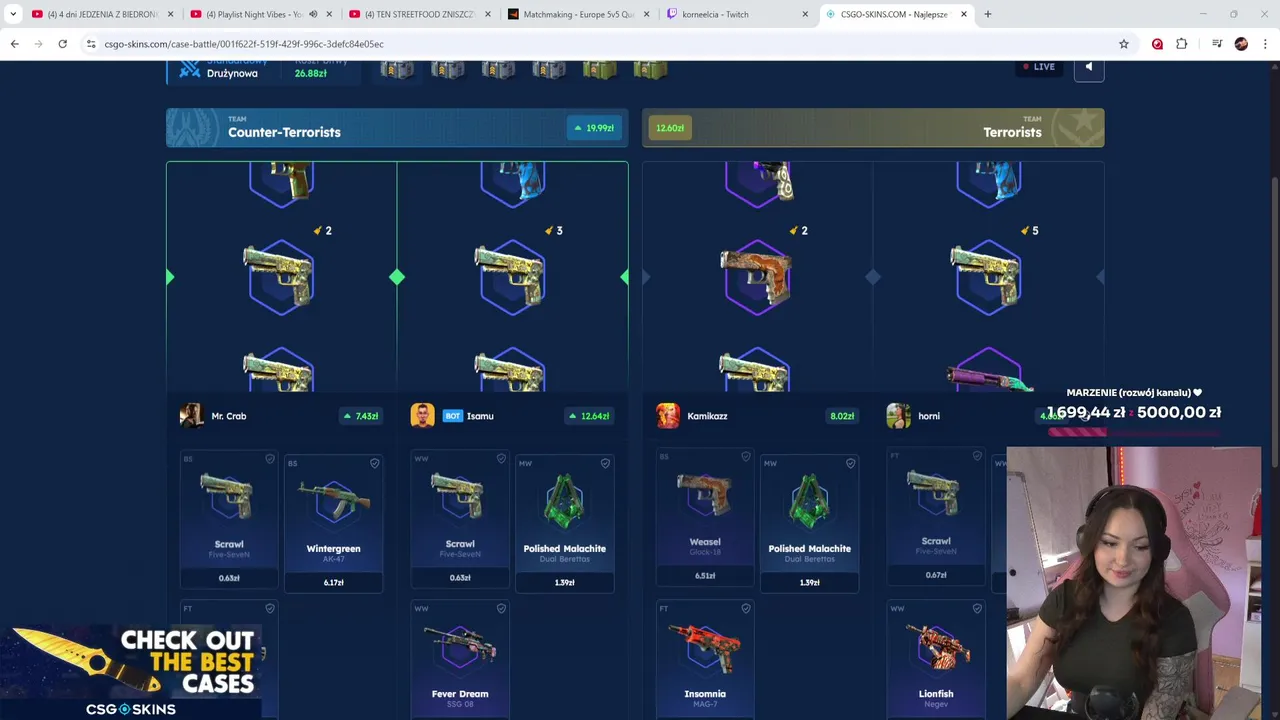This screenshot has height=720, width=1280.
Task: Open the tab search chevron dropdown
Action: click(13, 14)
